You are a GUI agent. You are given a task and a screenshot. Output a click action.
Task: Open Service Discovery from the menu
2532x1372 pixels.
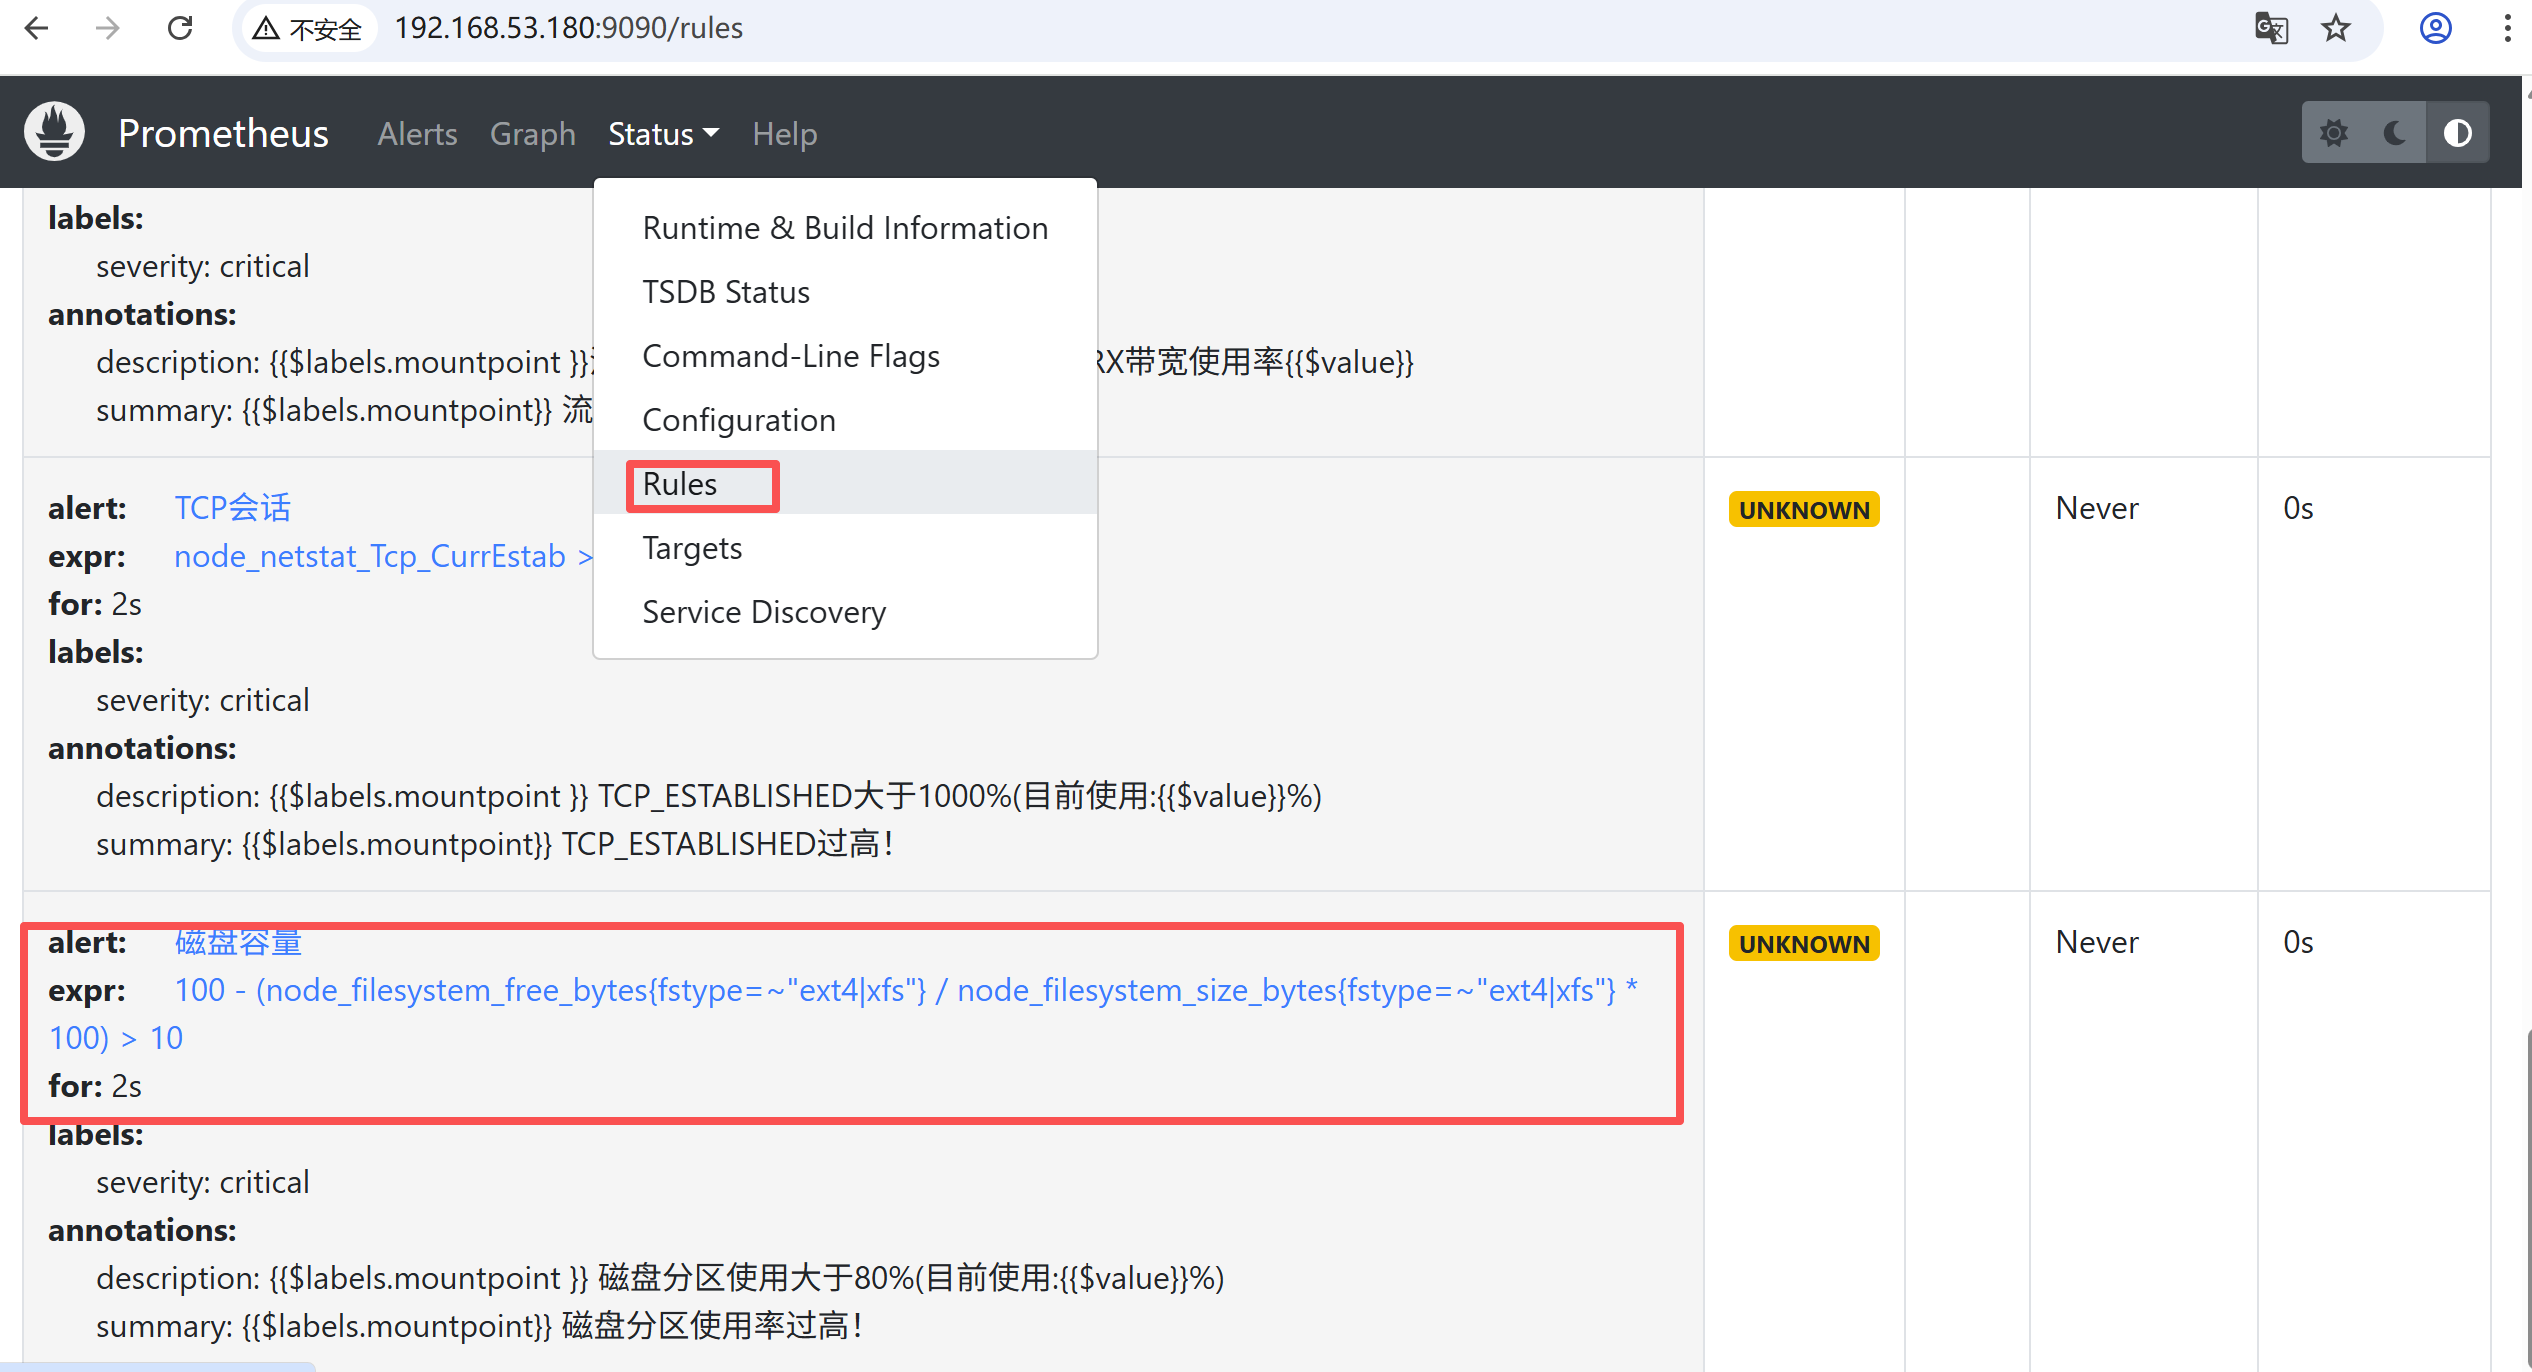(x=764, y=611)
